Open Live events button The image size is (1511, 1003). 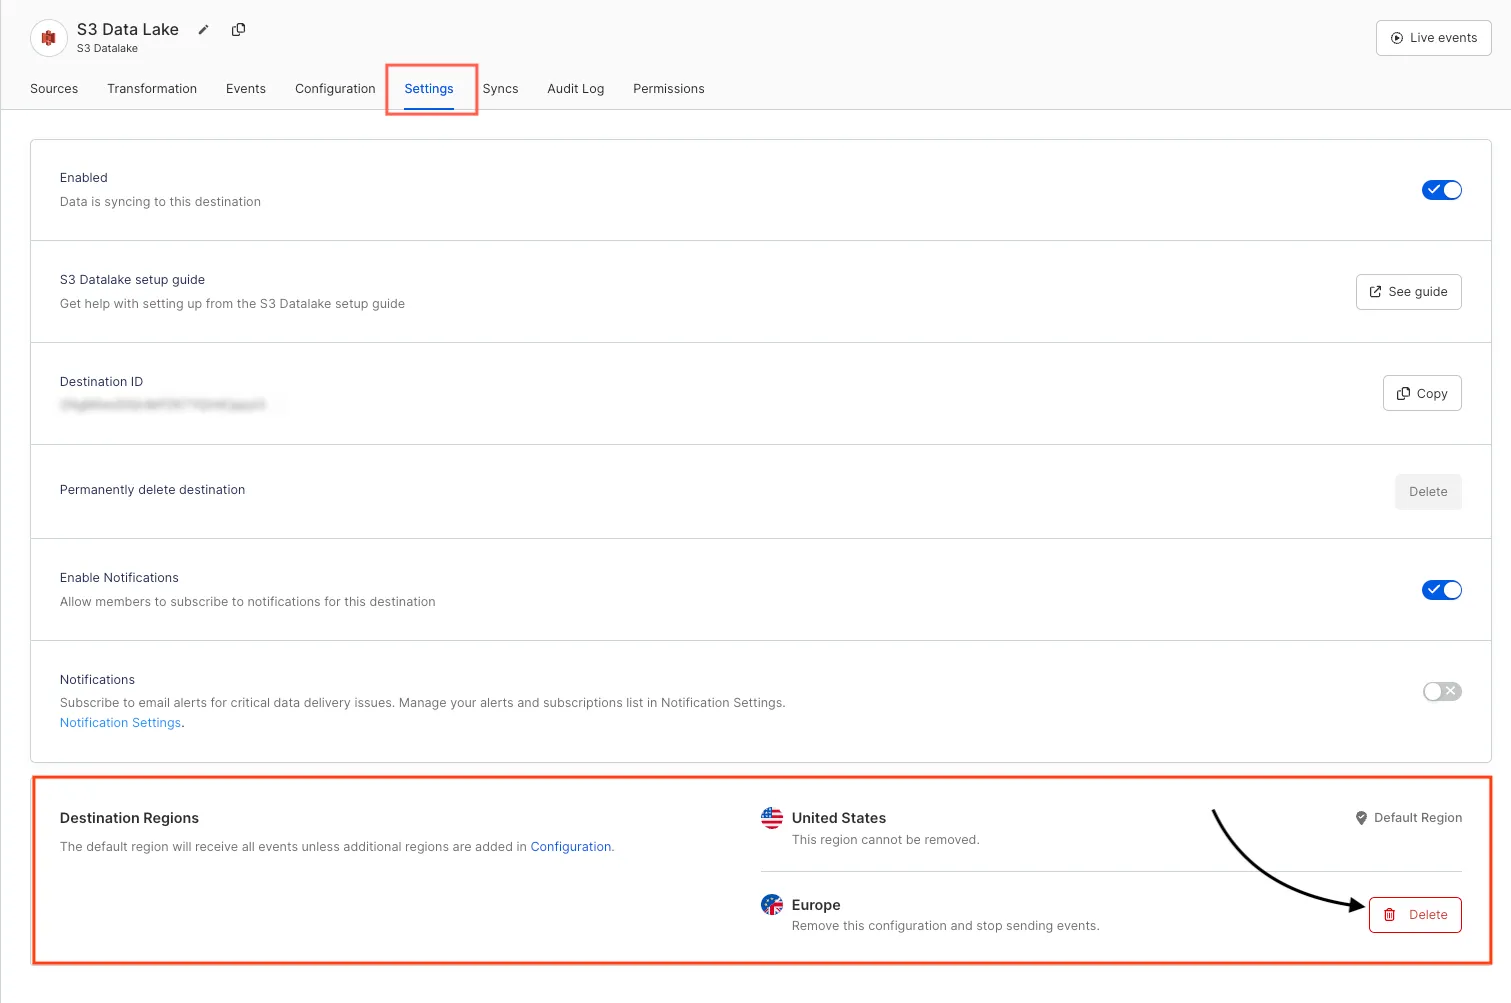click(x=1434, y=38)
